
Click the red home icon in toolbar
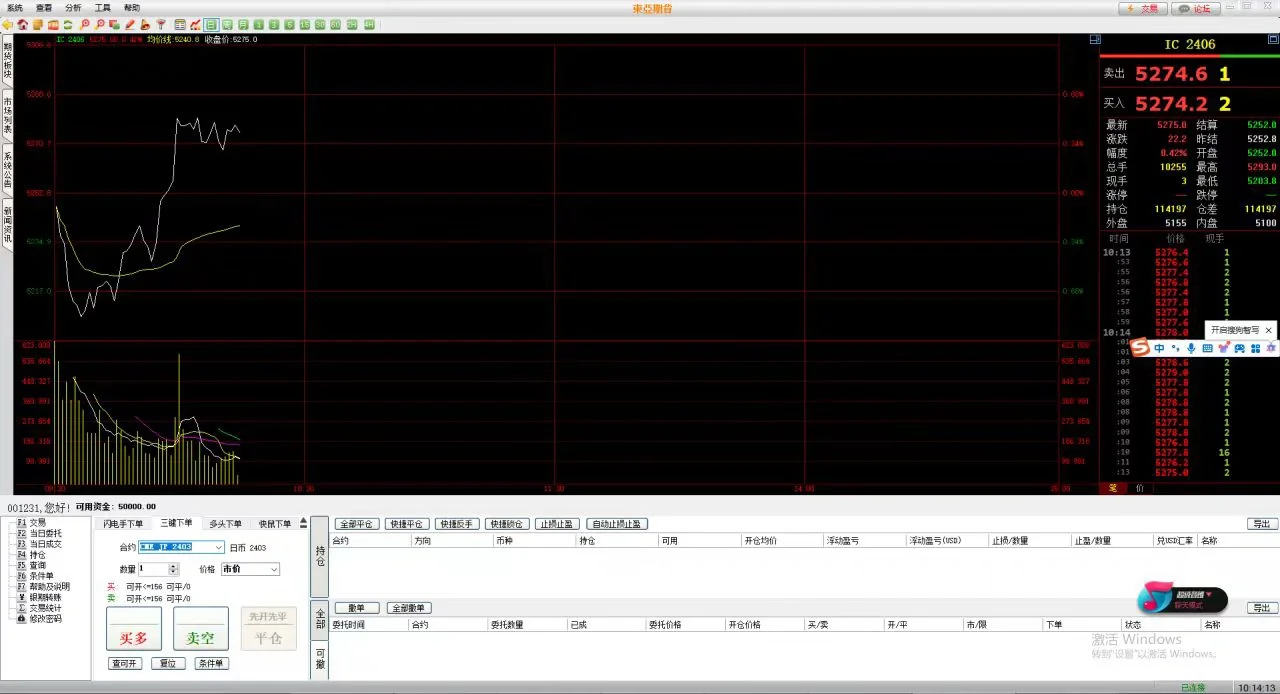[x=22, y=24]
